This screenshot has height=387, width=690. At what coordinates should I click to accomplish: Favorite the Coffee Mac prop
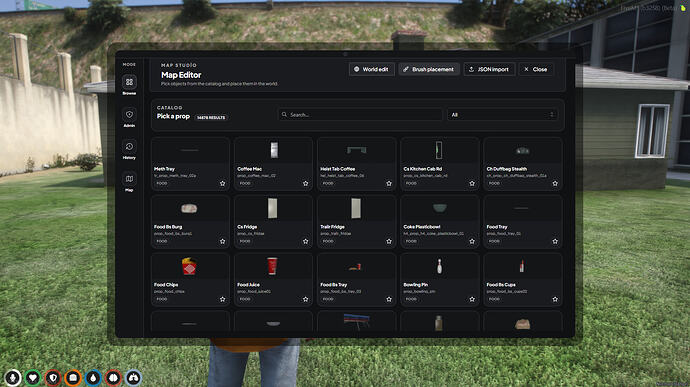305,183
